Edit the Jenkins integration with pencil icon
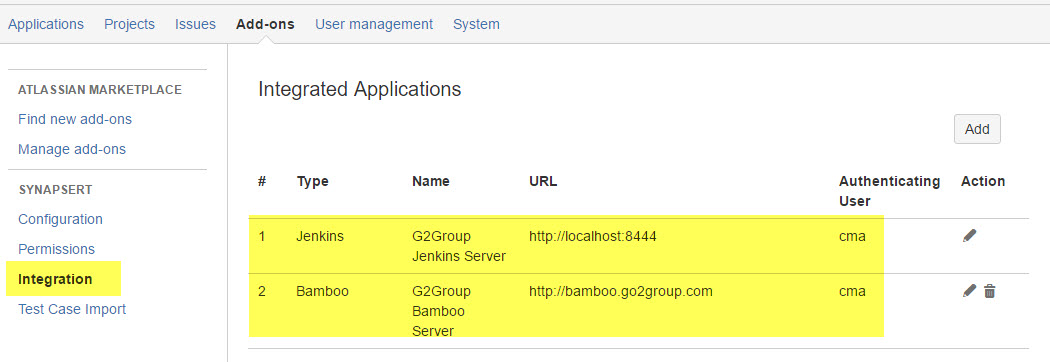 click(969, 236)
